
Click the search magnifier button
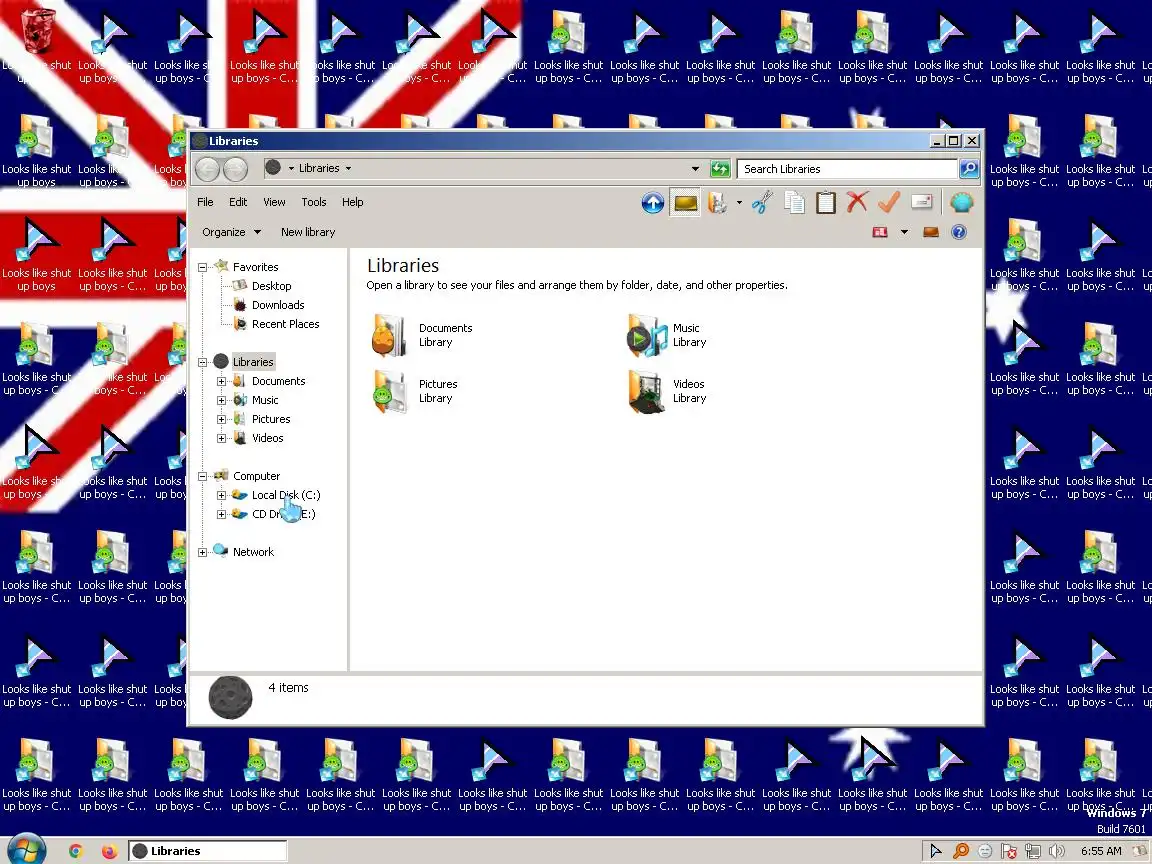tap(969, 169)
